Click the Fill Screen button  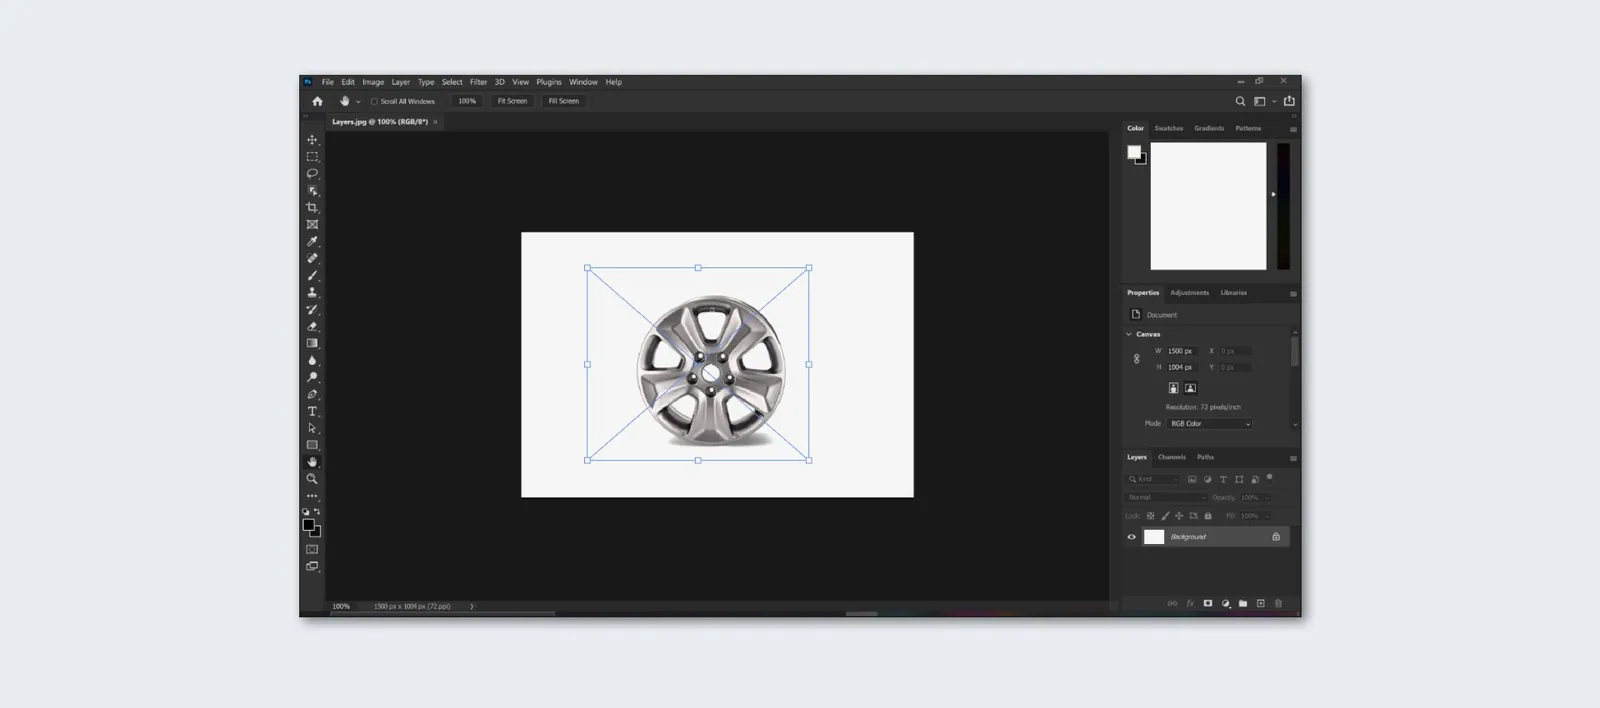563,101
